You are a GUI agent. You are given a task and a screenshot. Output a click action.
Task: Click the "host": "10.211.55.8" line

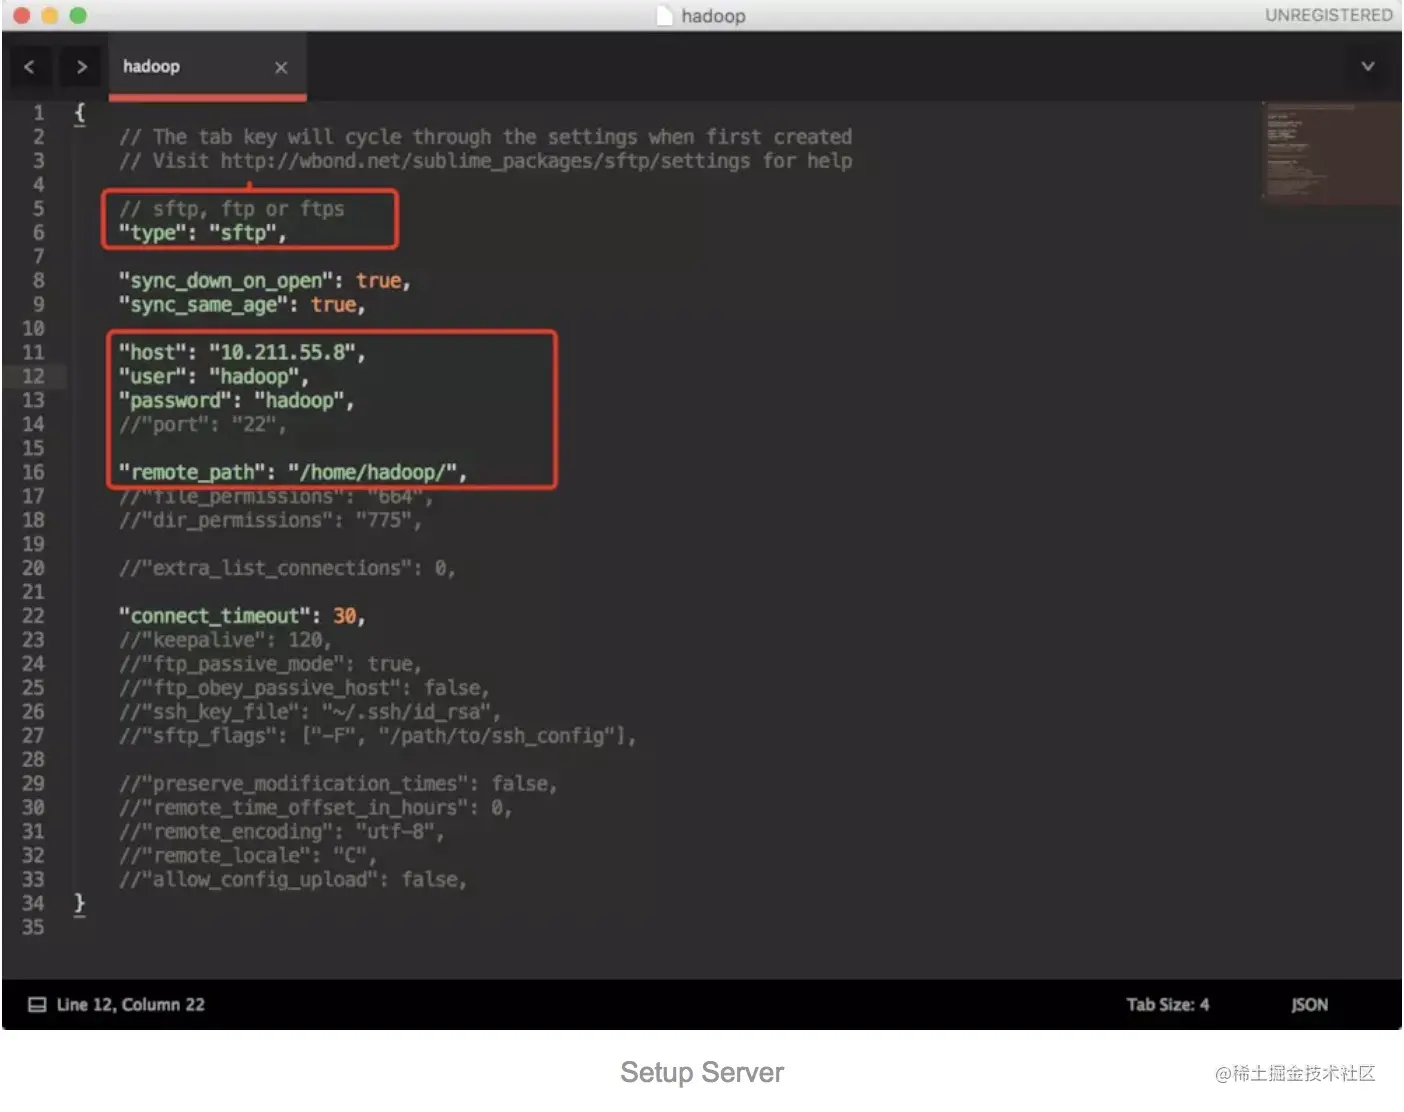tap(242, 353)
